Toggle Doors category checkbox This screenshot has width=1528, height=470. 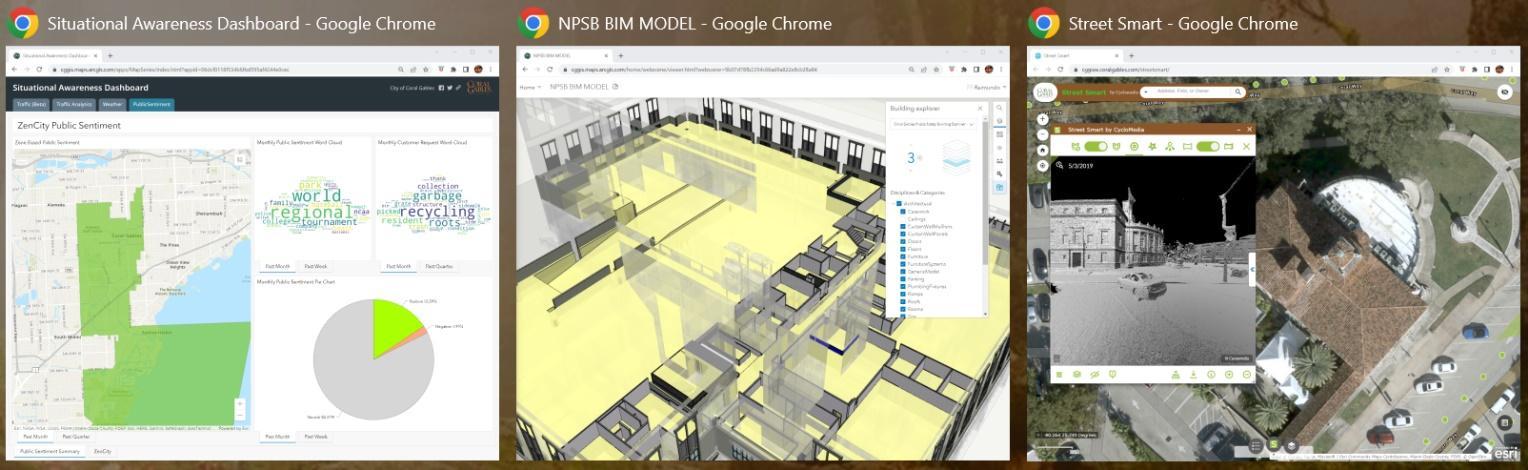click(903, 241)
